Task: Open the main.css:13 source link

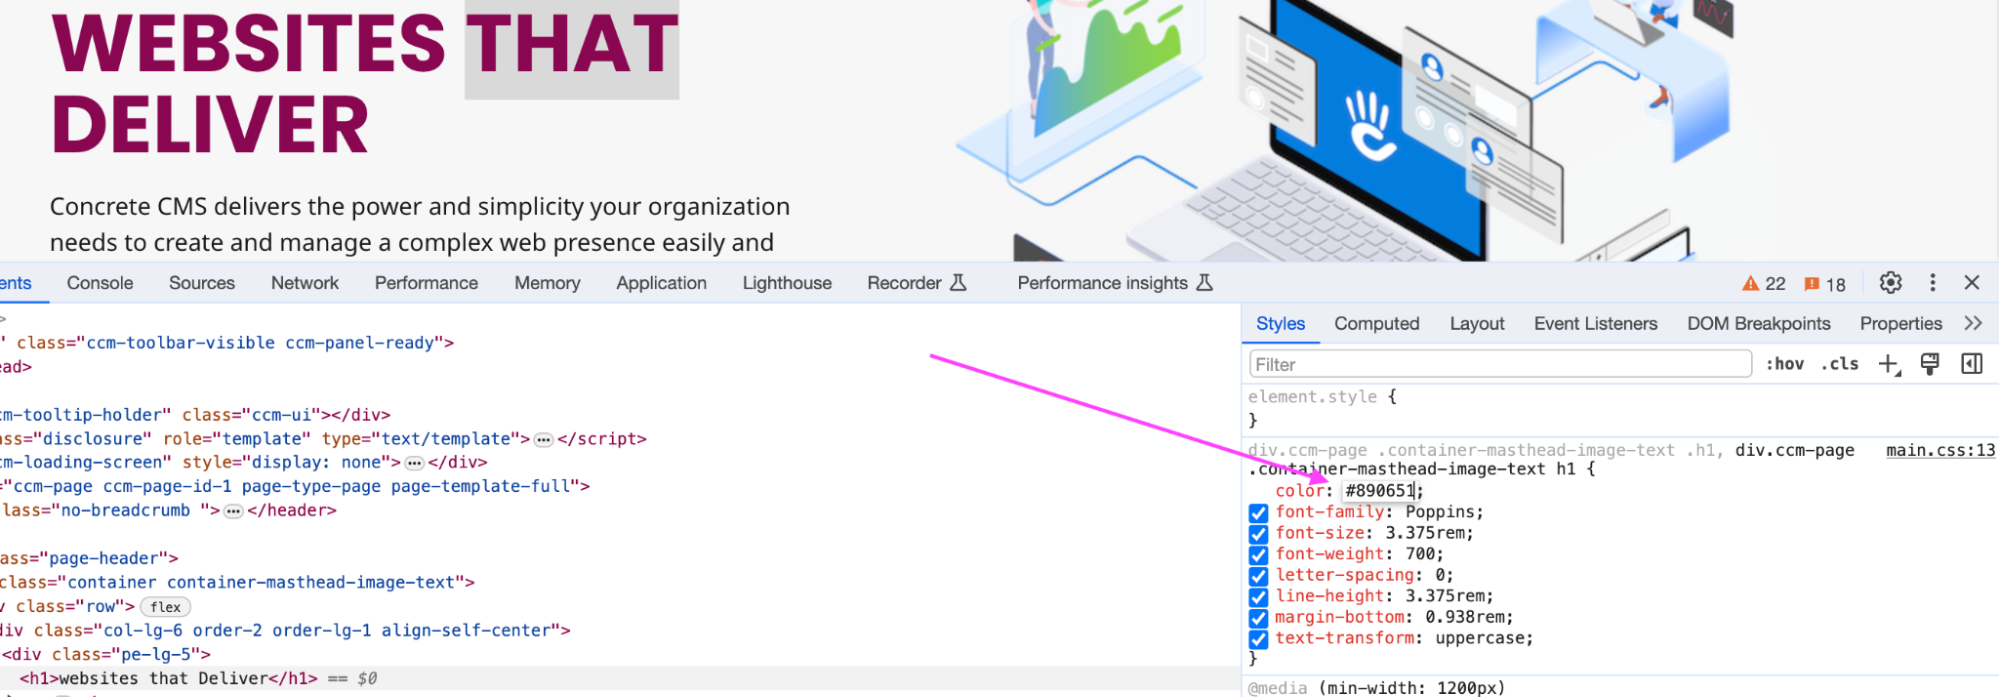Action: click(x=1940, y=450)
